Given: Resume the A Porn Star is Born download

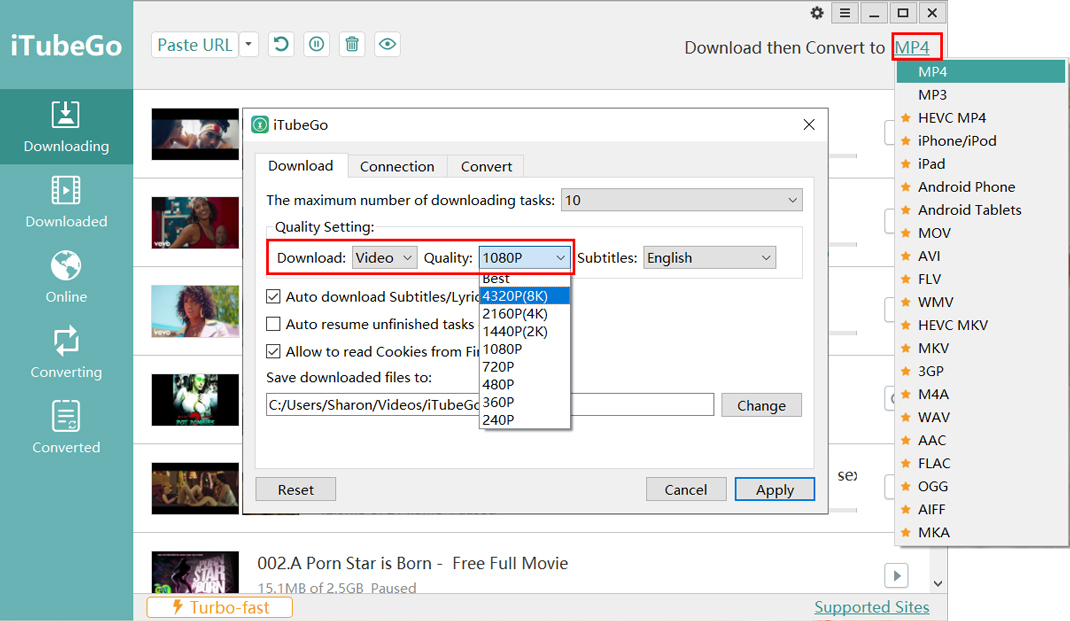Looking at the screenshot, I should (897, 575).
